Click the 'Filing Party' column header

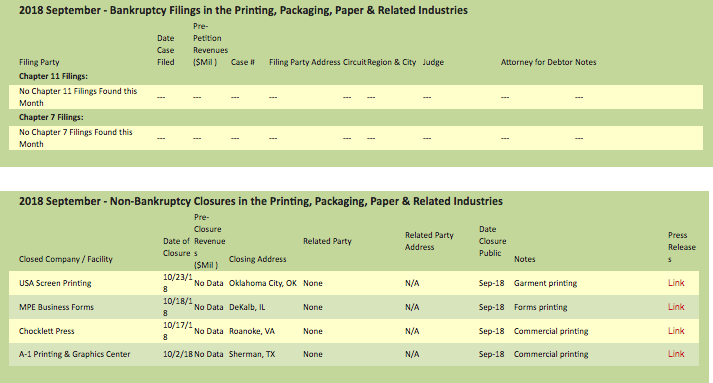[x=39, y=62]
